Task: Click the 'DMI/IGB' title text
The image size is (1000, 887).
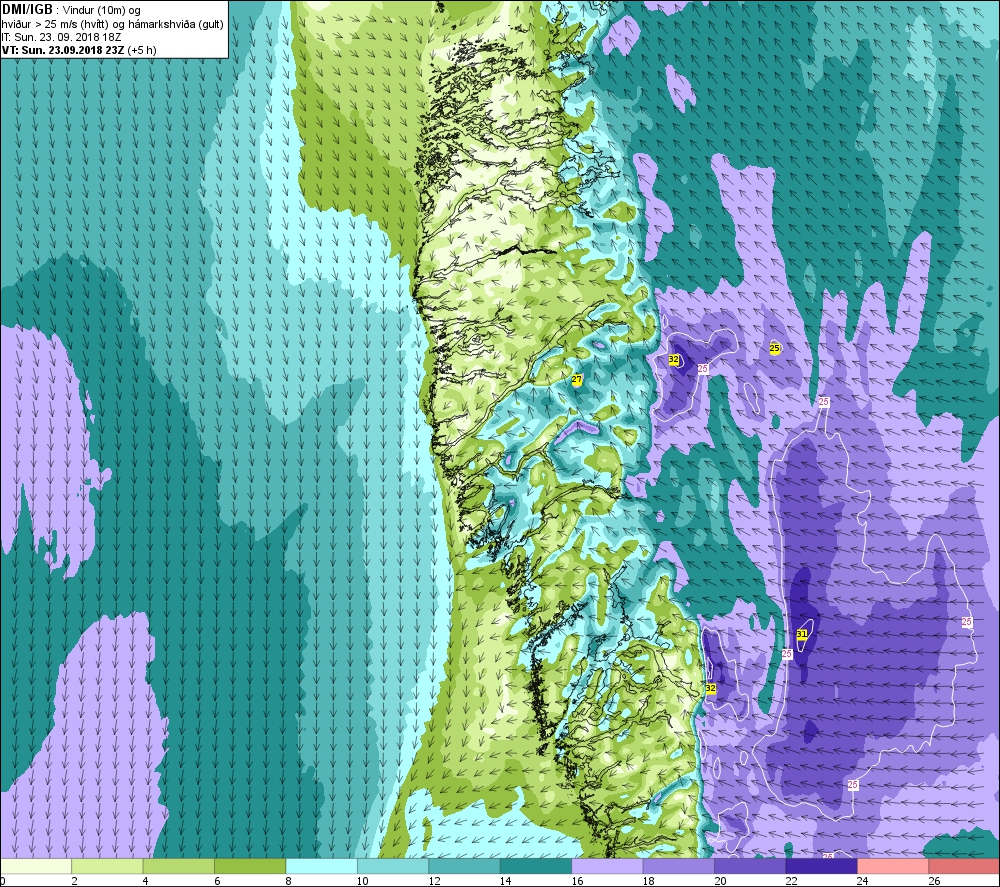Action: (x=27, y=10)
